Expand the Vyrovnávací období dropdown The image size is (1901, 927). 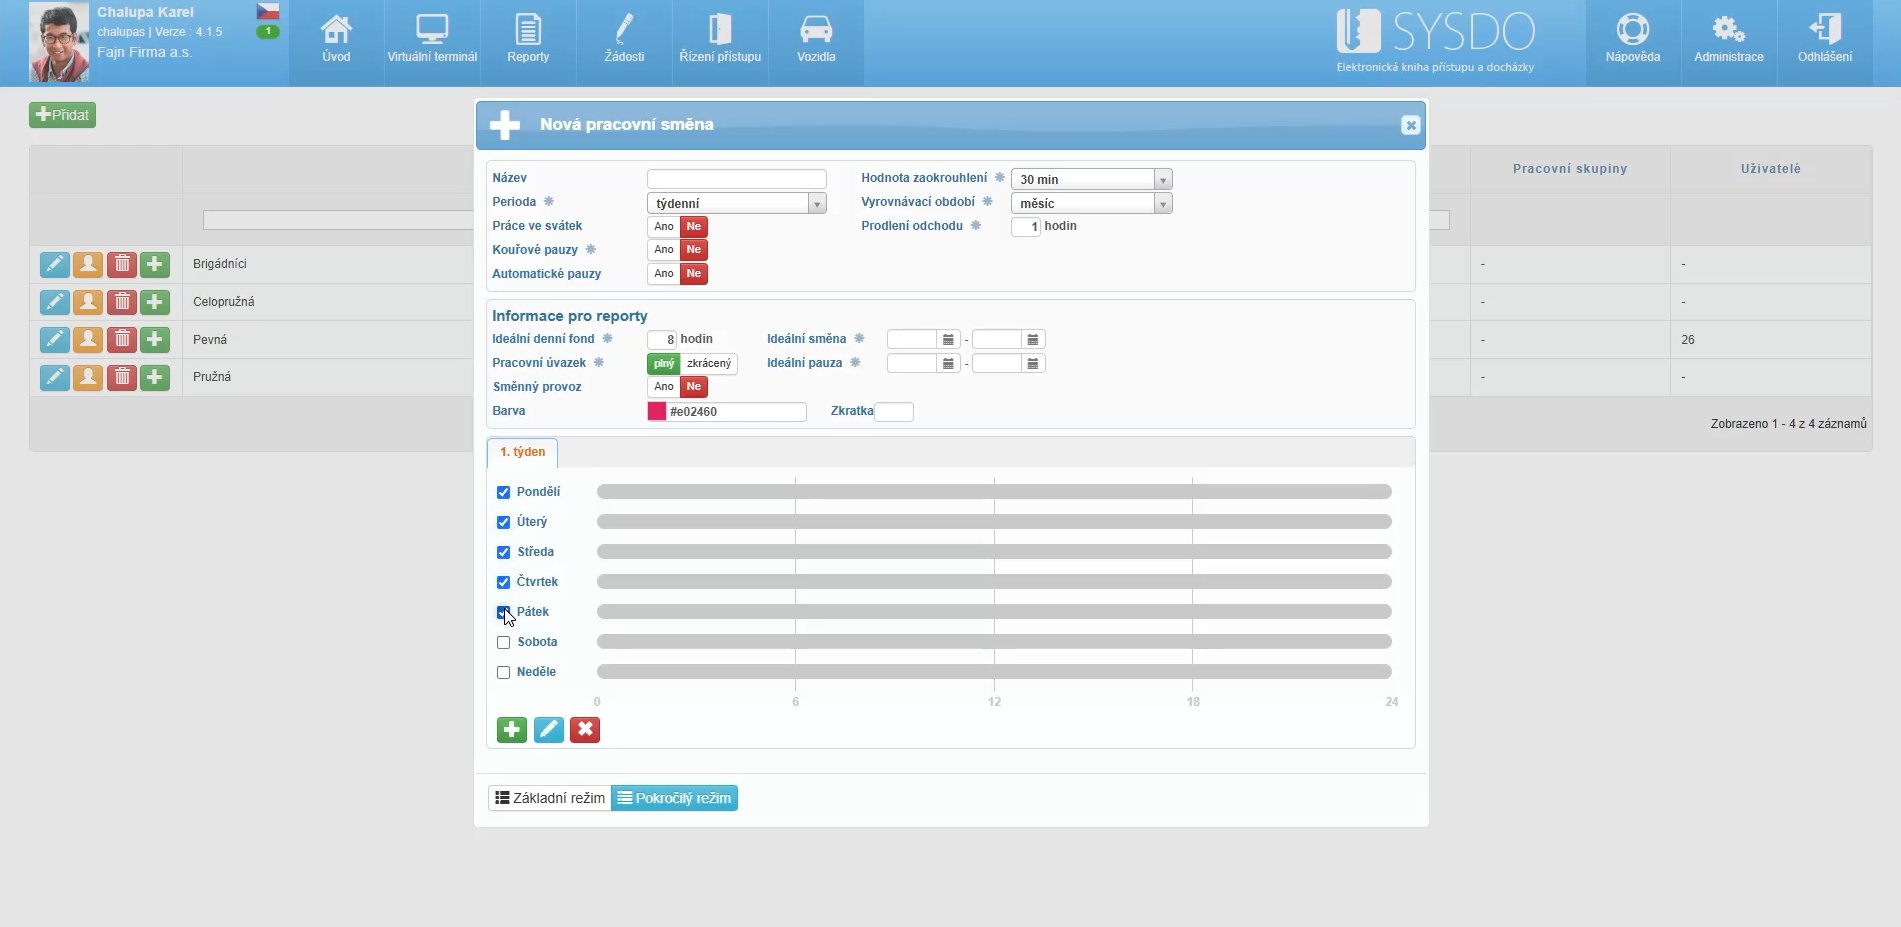[1162, 204]
